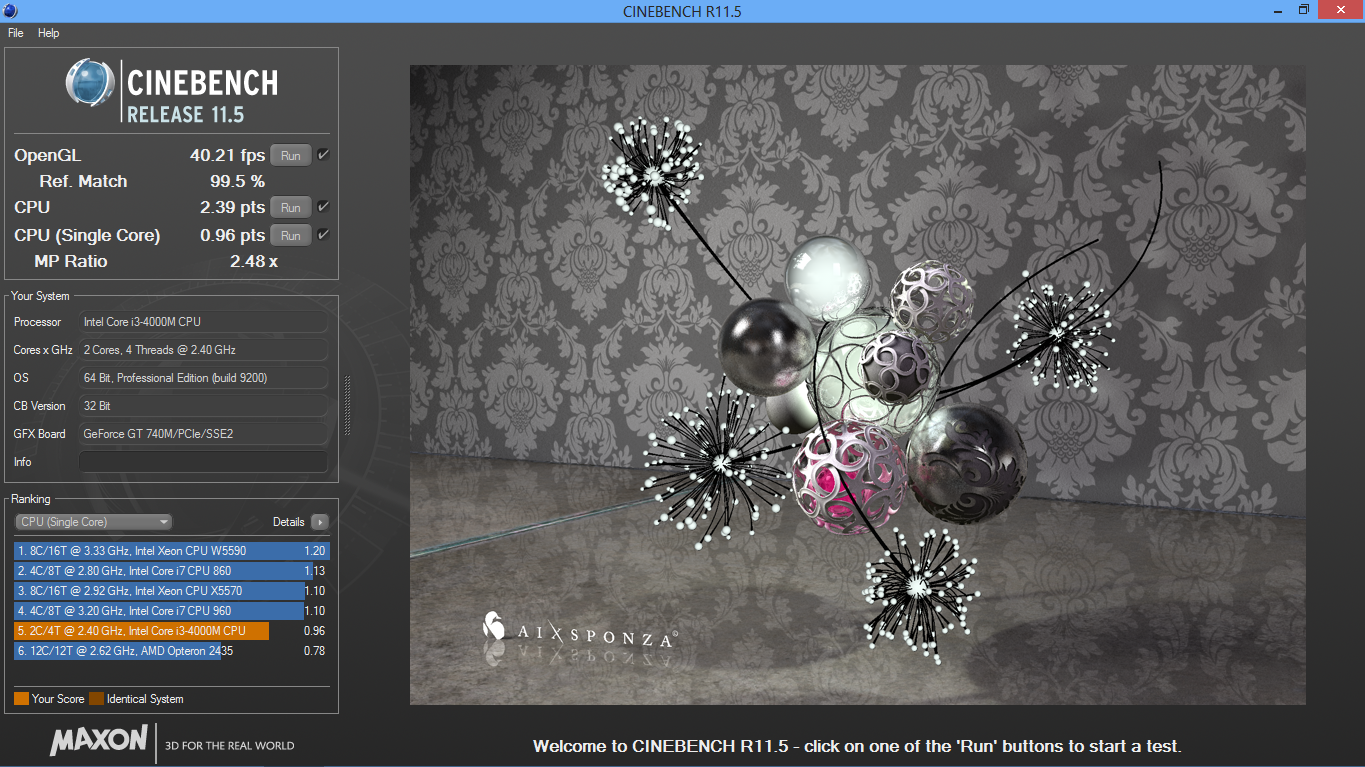Click the OpenGL score 40.21 fps
This screenshot has height=767, width=1365.
point(227,155)
